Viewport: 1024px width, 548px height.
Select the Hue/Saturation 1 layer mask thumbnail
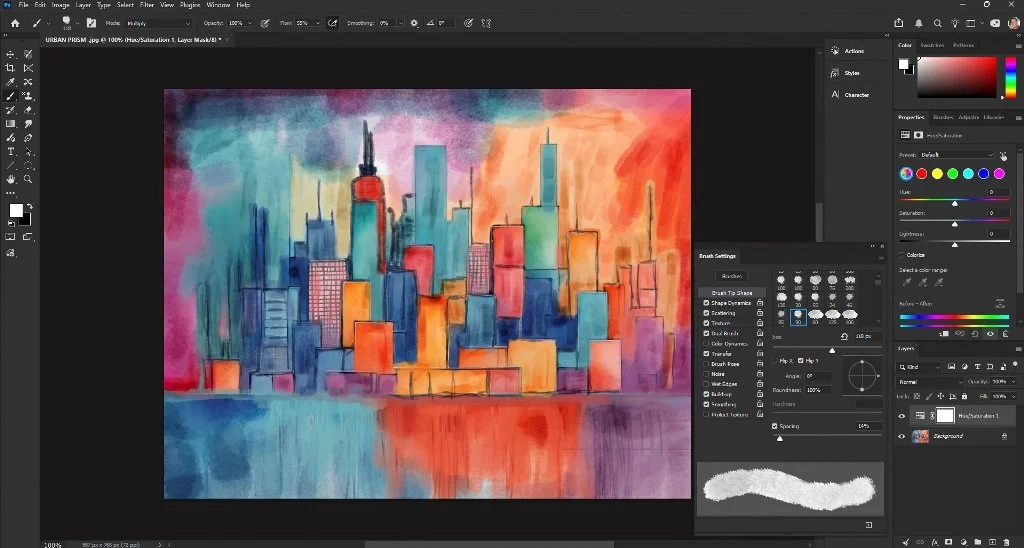pyautogui.click(x=945, y=415)
